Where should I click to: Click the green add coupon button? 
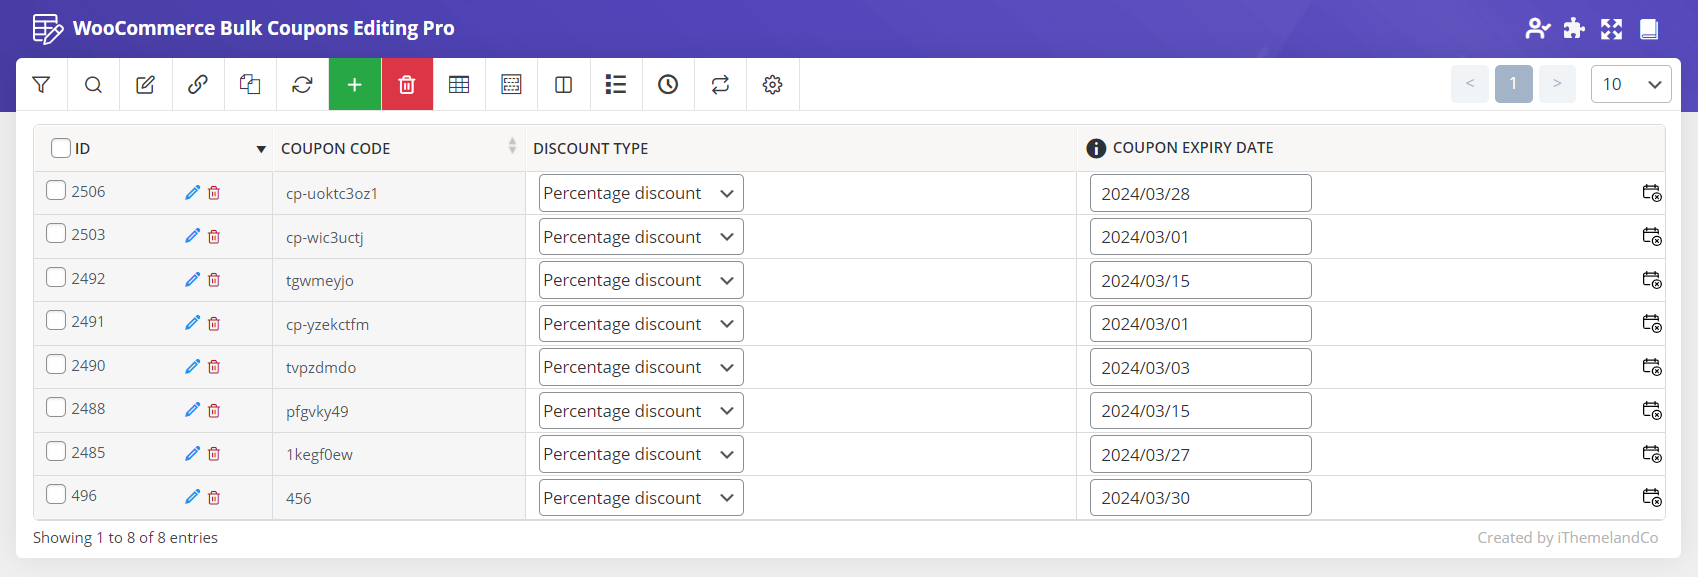pyautogui.click(x=354, y=85)
